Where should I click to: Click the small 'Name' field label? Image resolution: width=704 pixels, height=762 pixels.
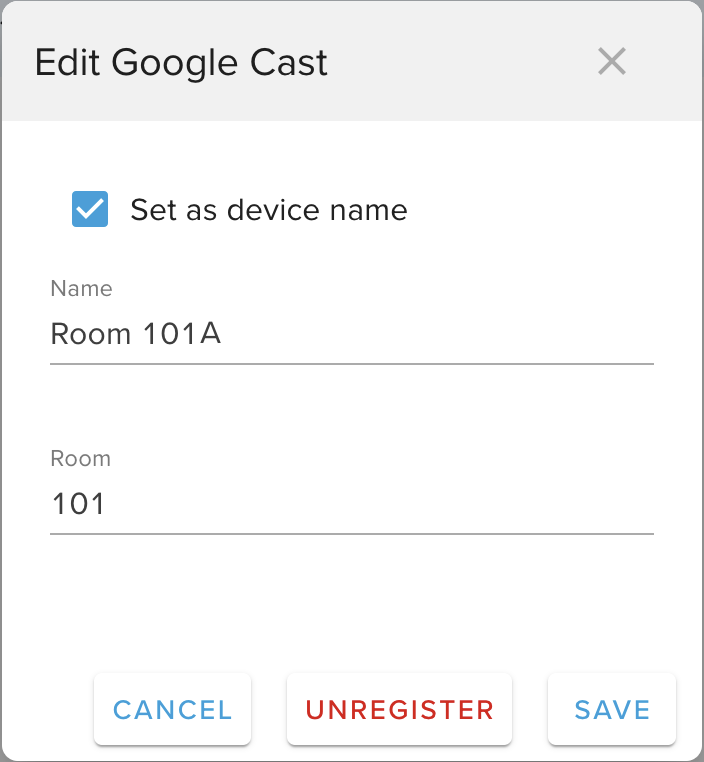click(81, 289)
